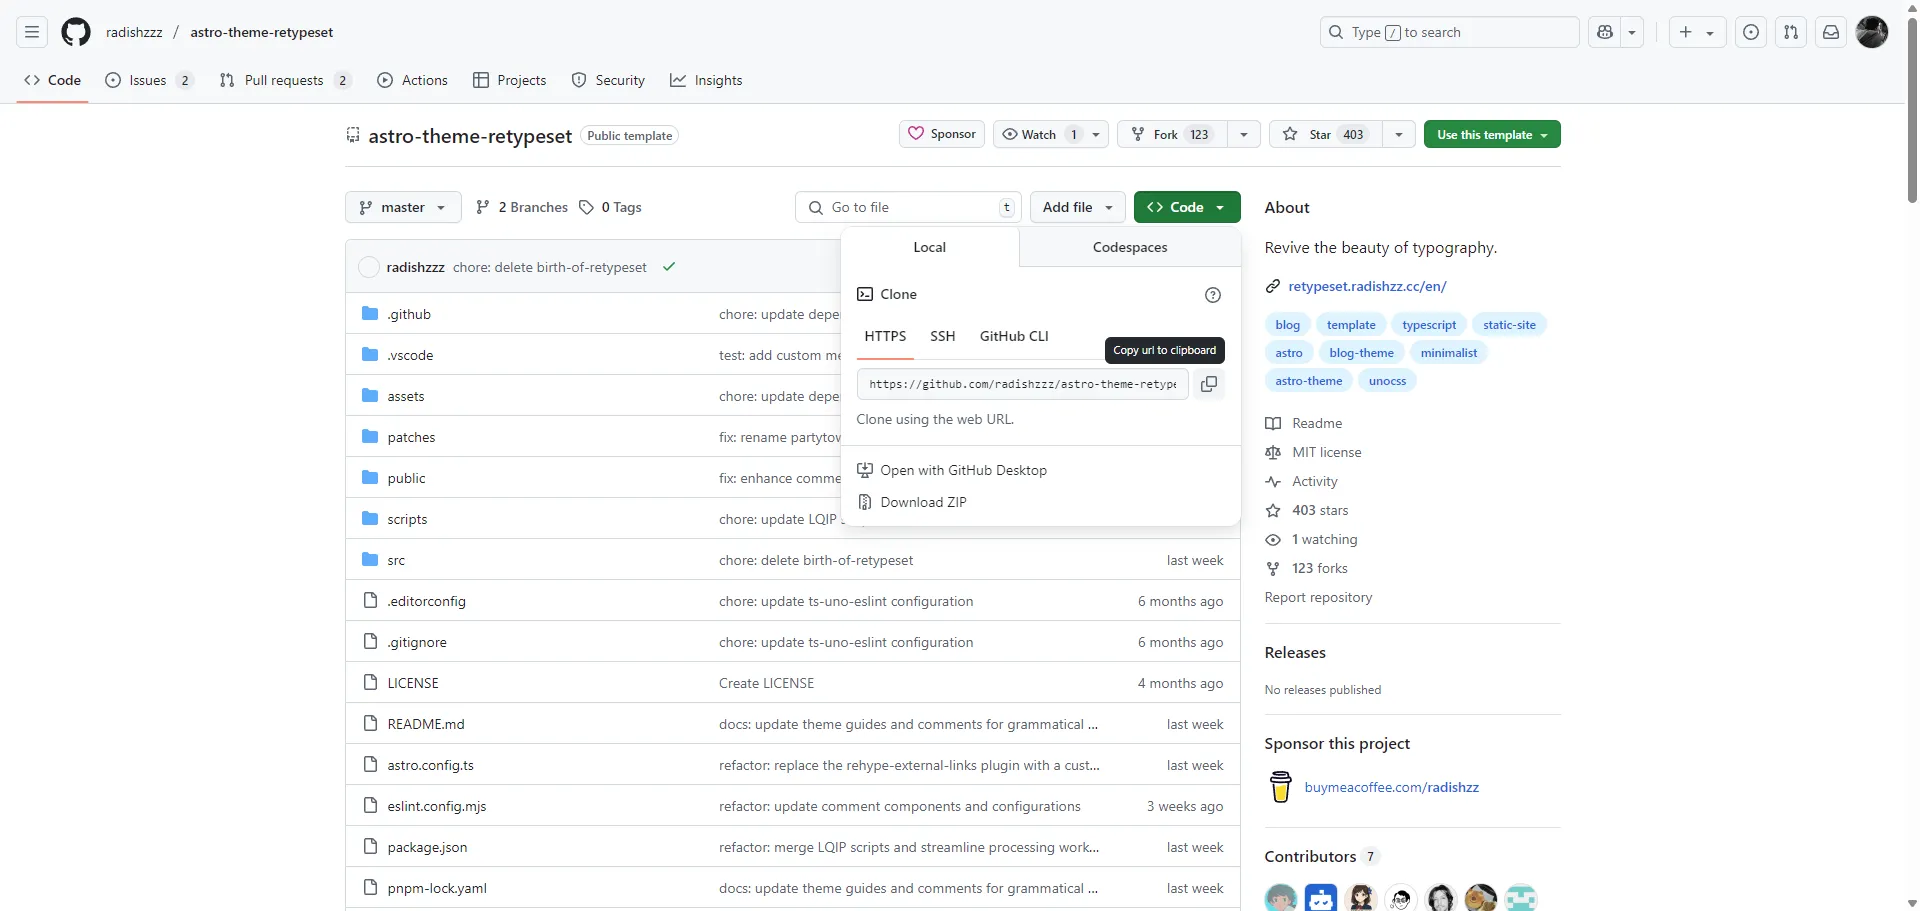Open the .github folder

pyautogui.click(x=409, y=314)
